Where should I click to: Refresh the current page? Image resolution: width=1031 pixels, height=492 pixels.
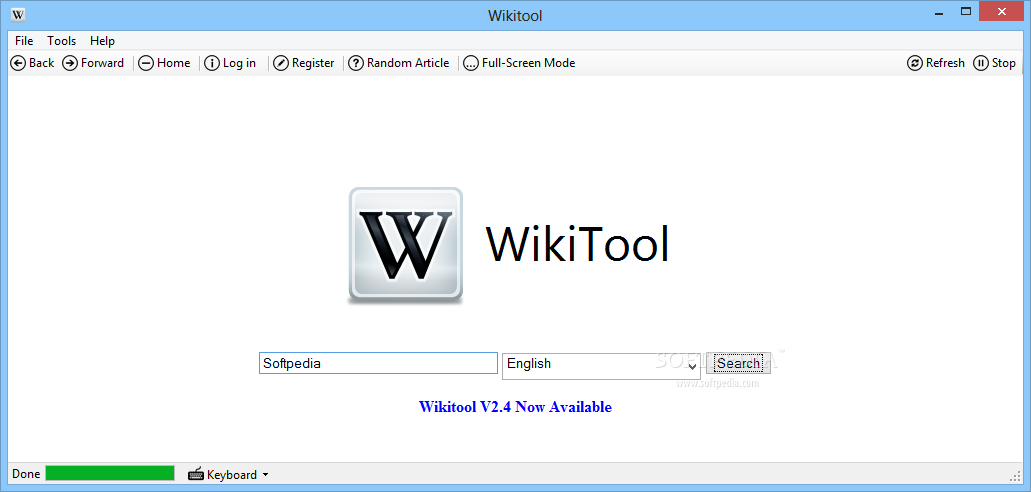[x=936, y=63]
